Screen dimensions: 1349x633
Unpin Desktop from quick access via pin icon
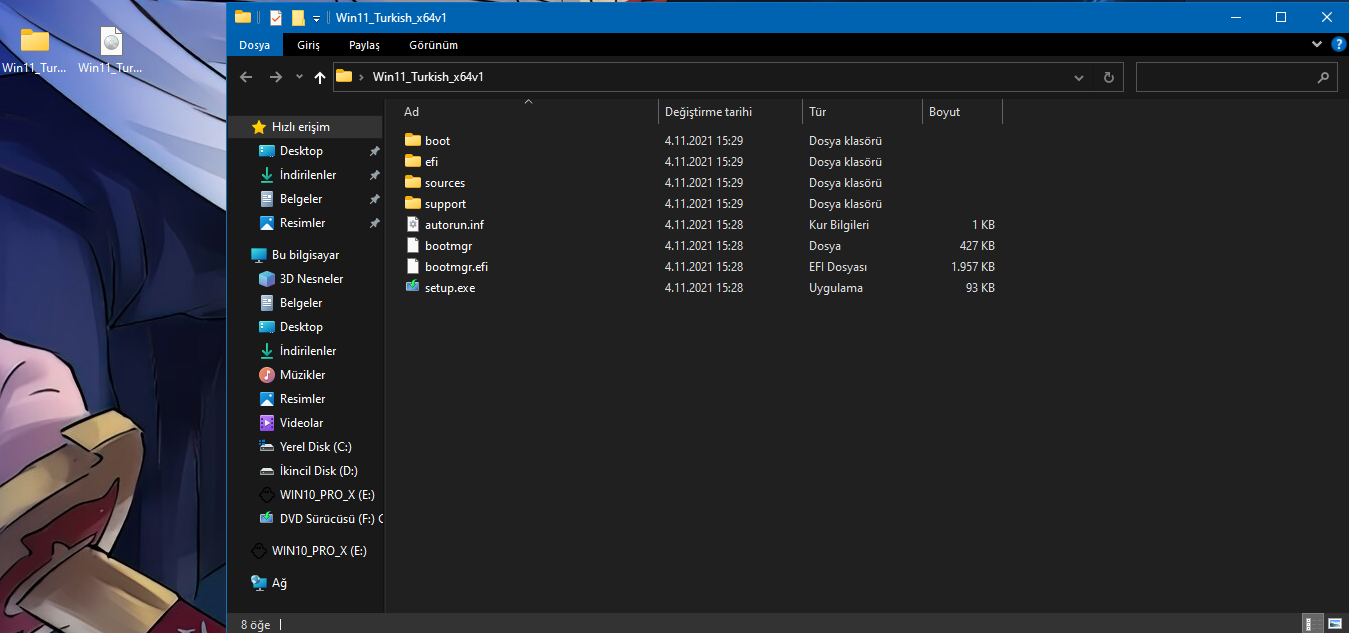(x=374, y=151)
